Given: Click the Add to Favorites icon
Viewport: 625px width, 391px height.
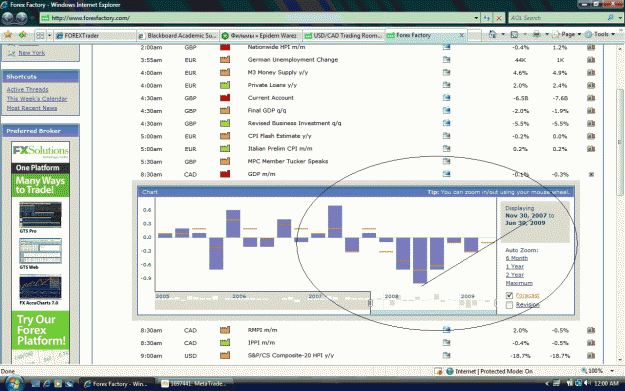Looking at the screenshot, I should pos(22,35).
